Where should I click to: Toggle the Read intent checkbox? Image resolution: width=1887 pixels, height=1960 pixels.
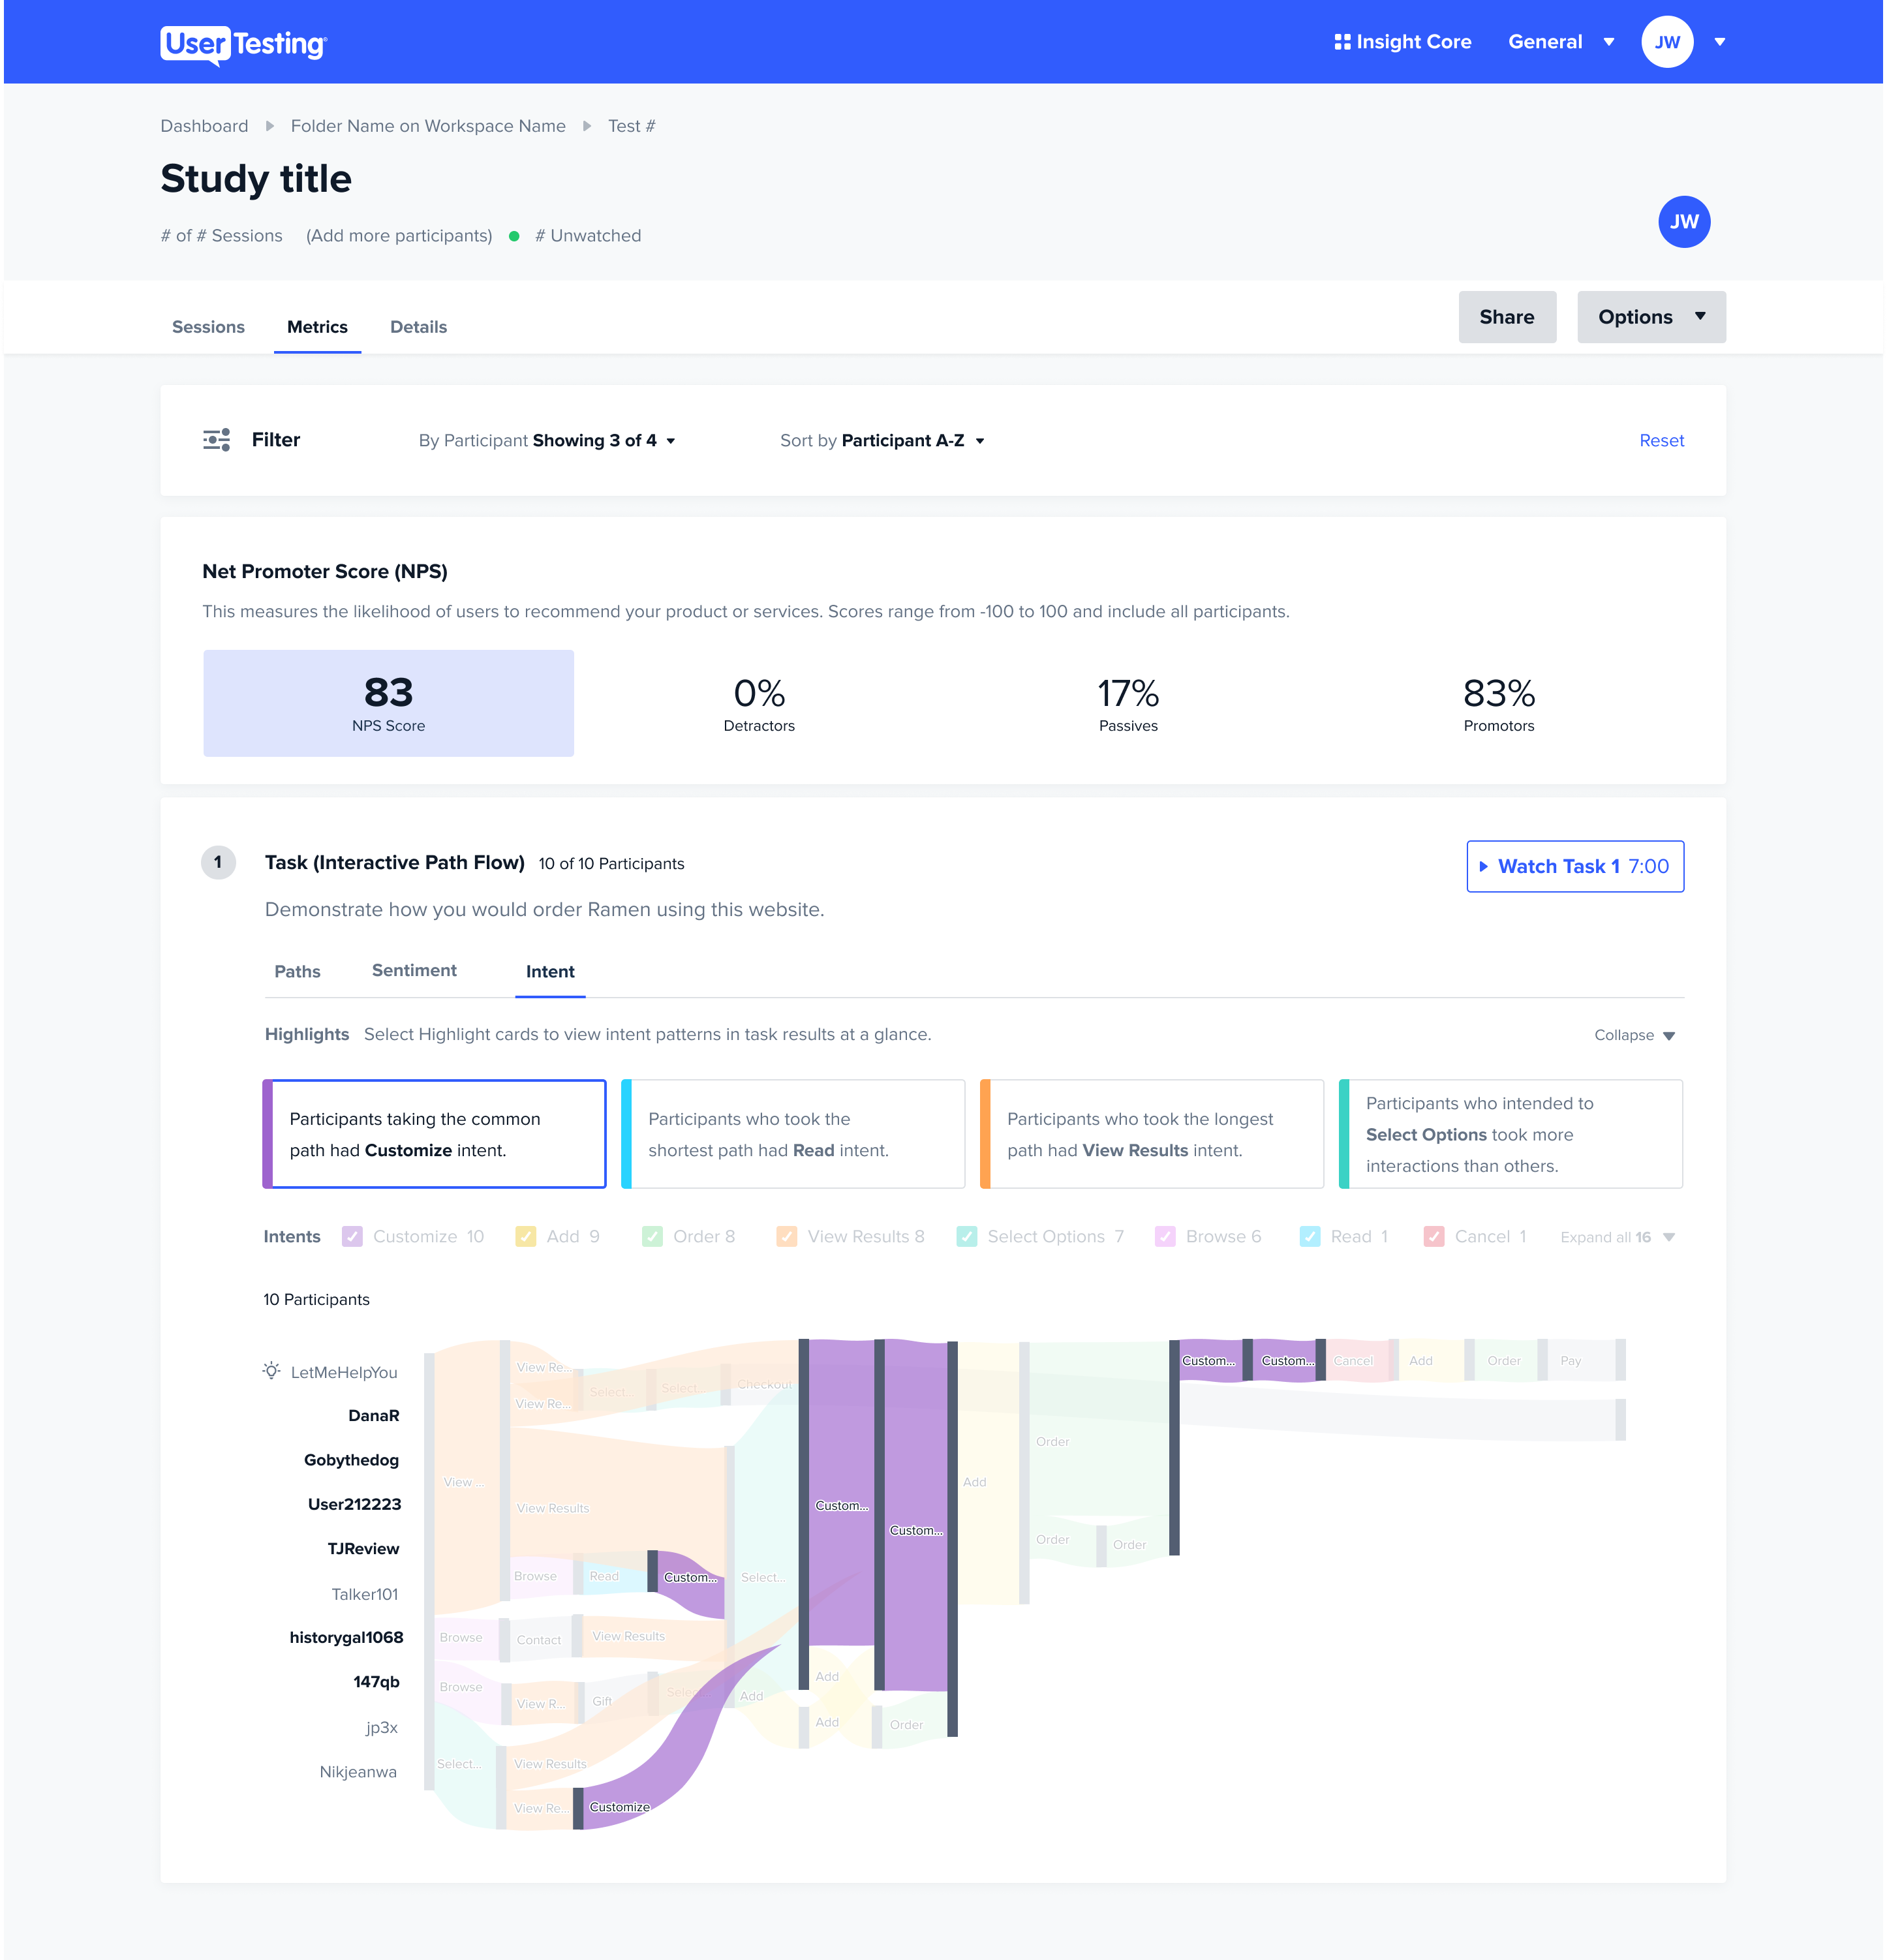point(1310,1236)
